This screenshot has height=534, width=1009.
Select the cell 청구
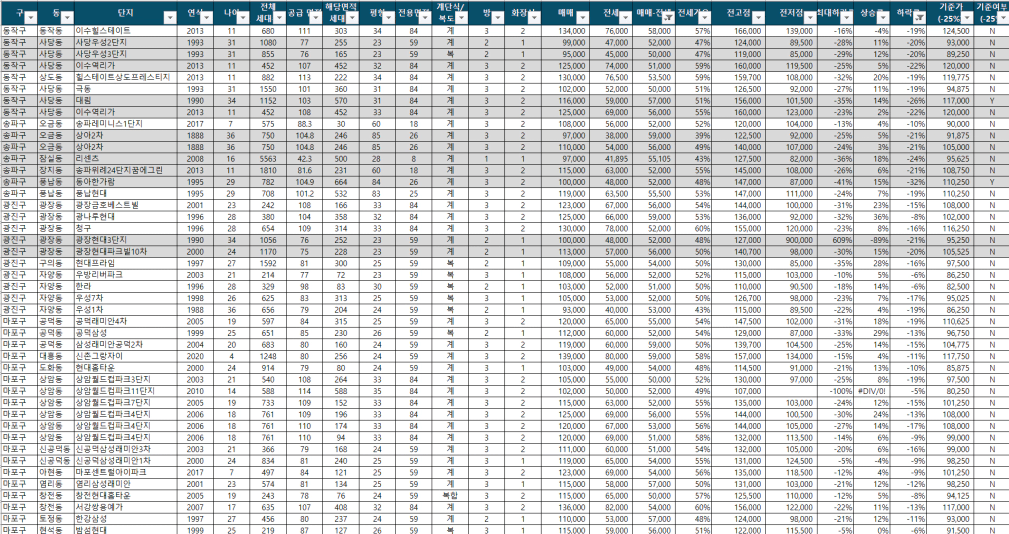tap(125, 228)
